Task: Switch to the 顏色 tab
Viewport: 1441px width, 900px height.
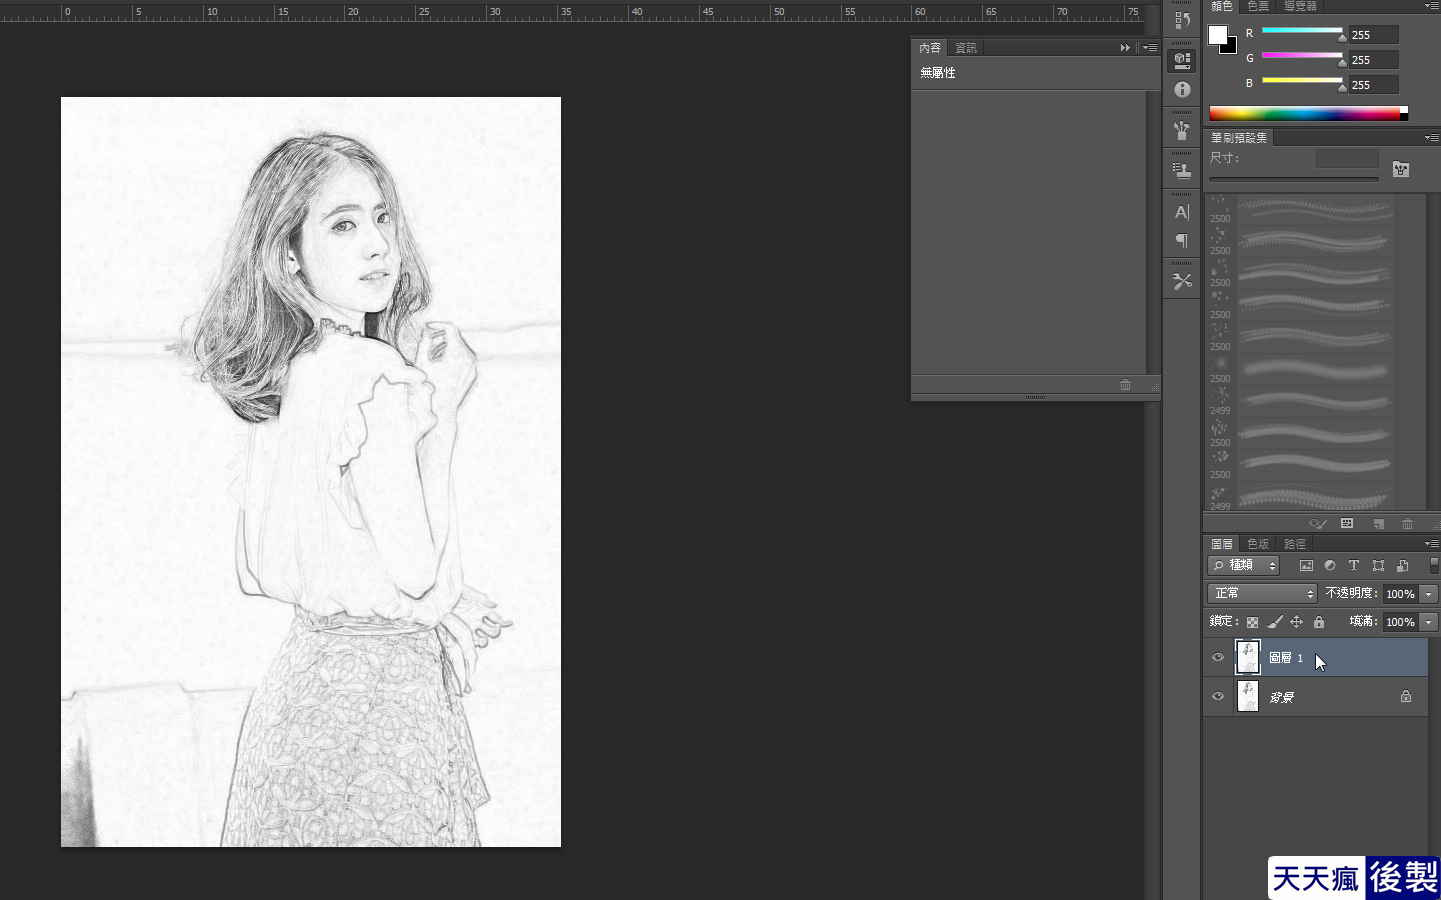Action: coord(1222,6)
